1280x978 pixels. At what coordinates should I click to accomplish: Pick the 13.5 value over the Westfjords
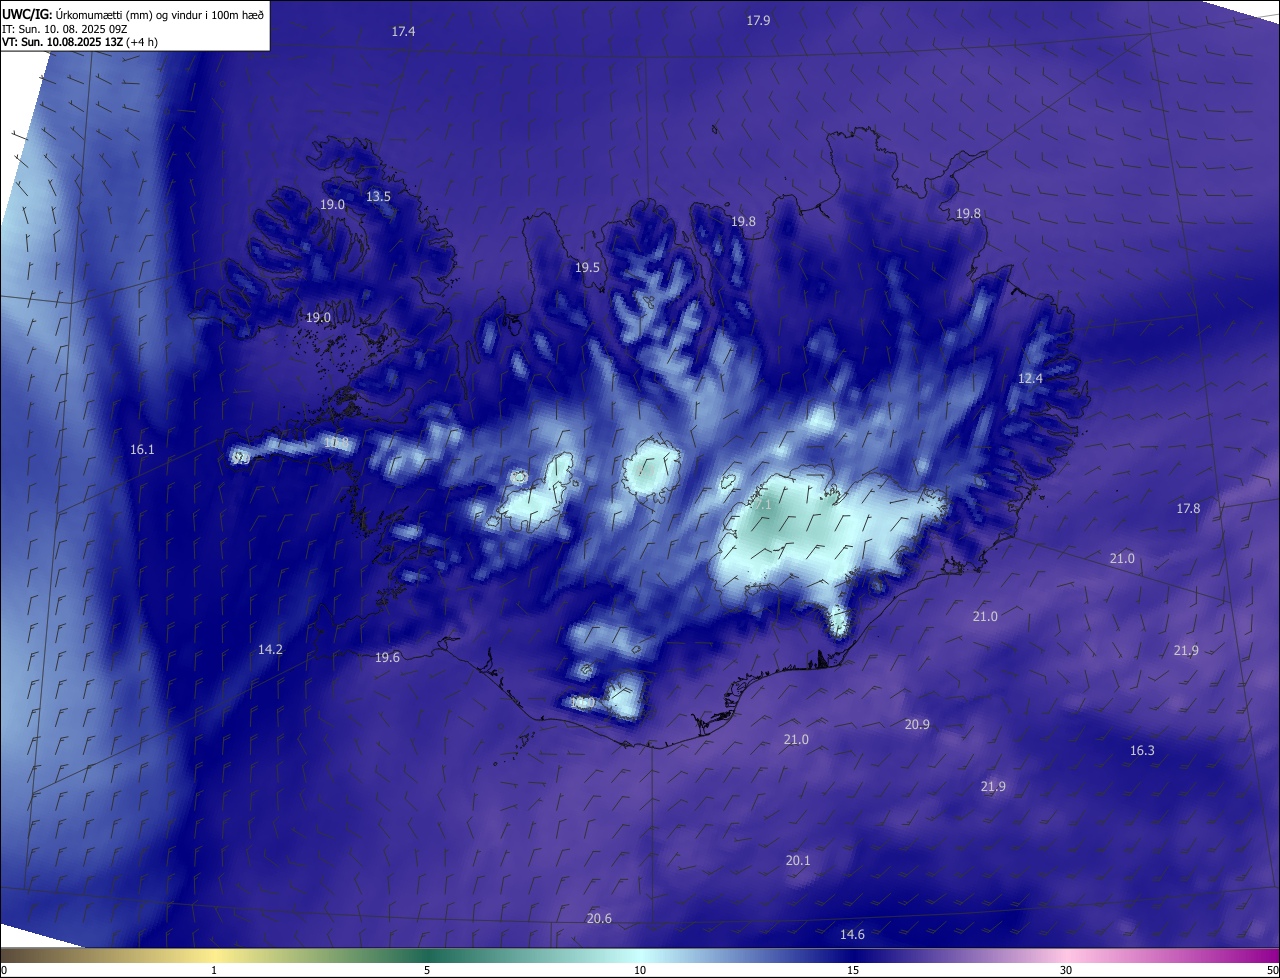pyautogui.click(x=378, y=197)
